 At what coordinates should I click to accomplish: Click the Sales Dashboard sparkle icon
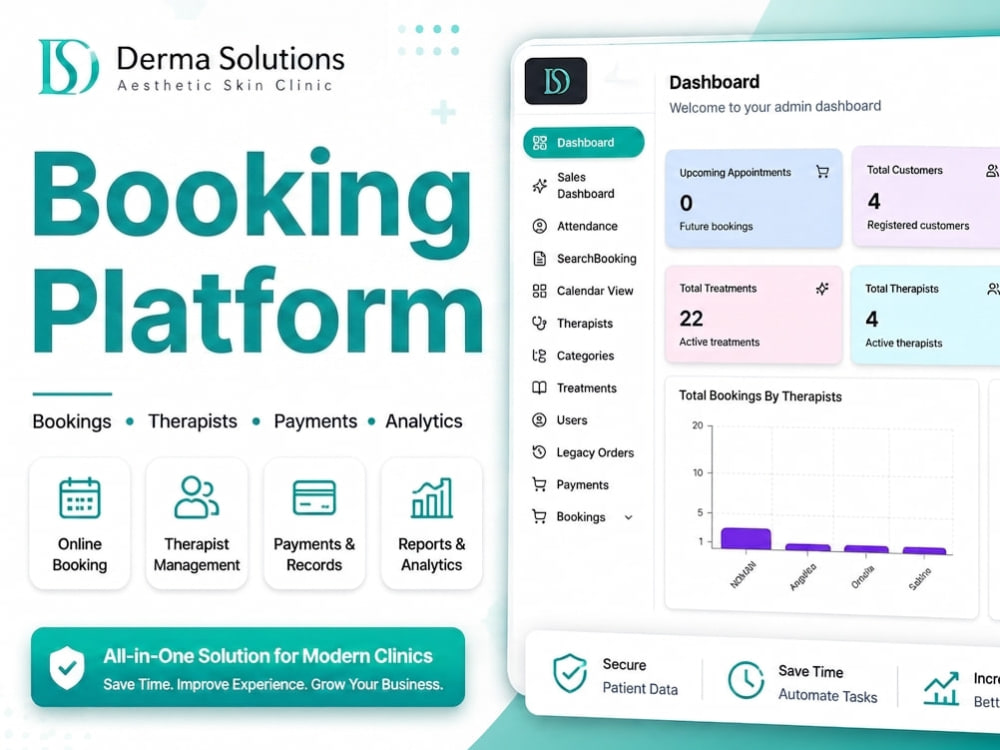(540, 186)
